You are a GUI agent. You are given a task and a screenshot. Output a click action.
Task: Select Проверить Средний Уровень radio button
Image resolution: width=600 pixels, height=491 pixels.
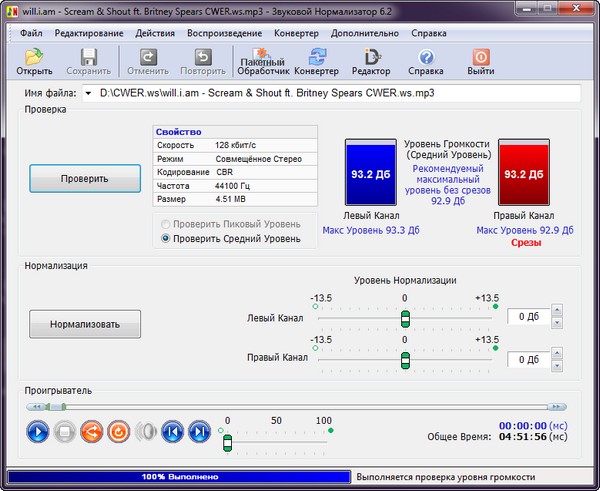(167, 239)
